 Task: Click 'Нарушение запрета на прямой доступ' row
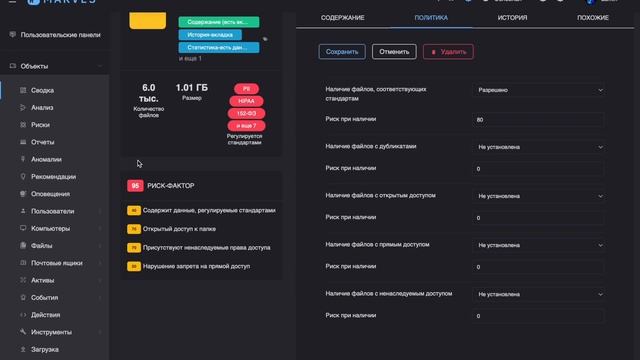202,267
